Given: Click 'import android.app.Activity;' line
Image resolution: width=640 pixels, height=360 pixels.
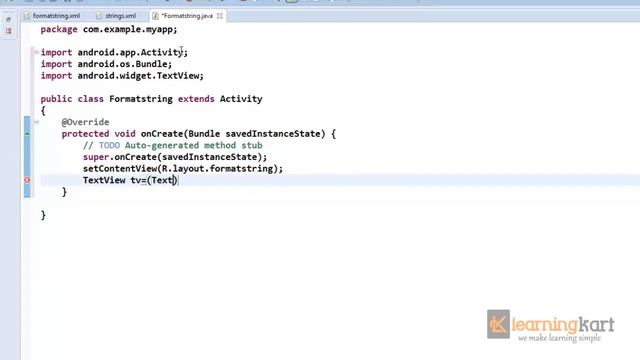Looking at the screenshot, I should coord(114,53).
